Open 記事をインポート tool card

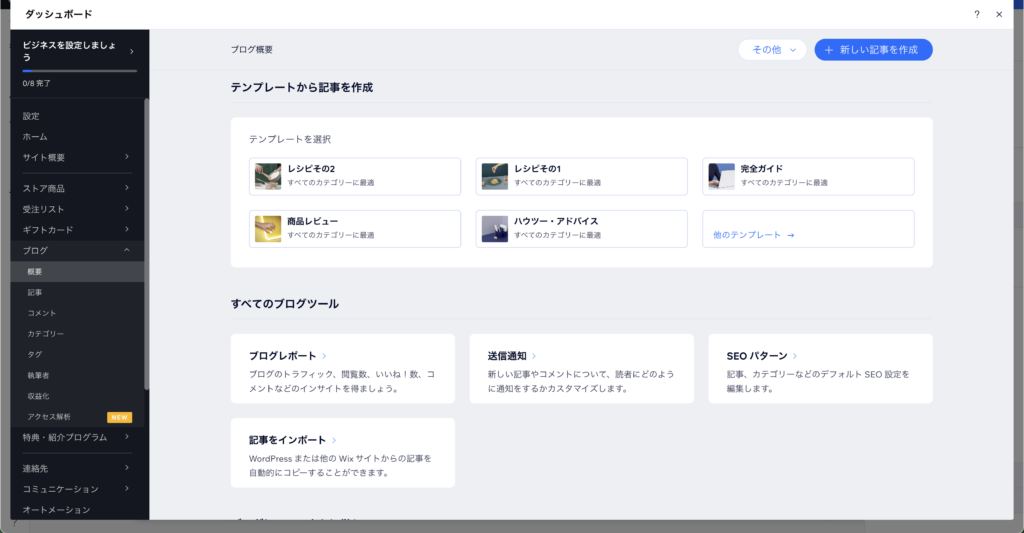coord(343,453)
